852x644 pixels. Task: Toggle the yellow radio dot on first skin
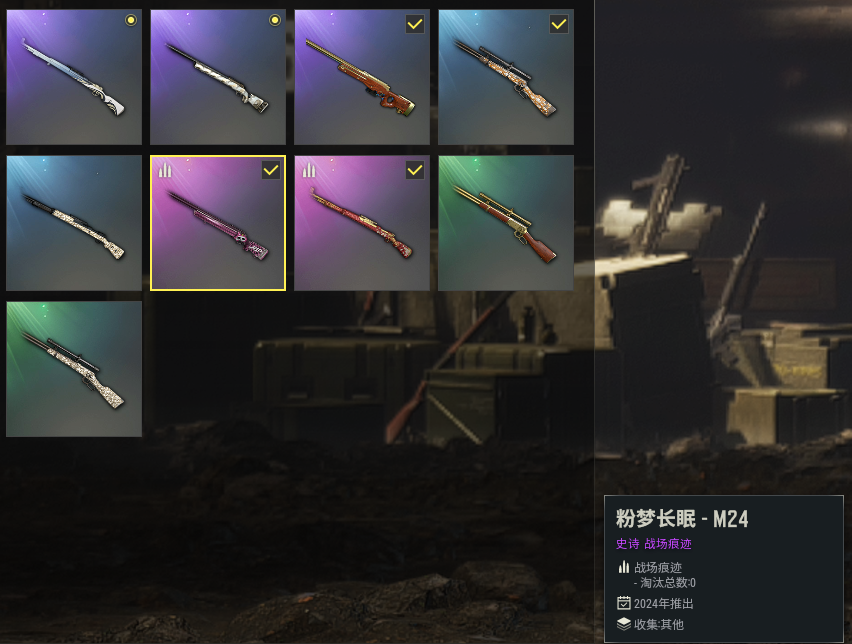point(130,21)
